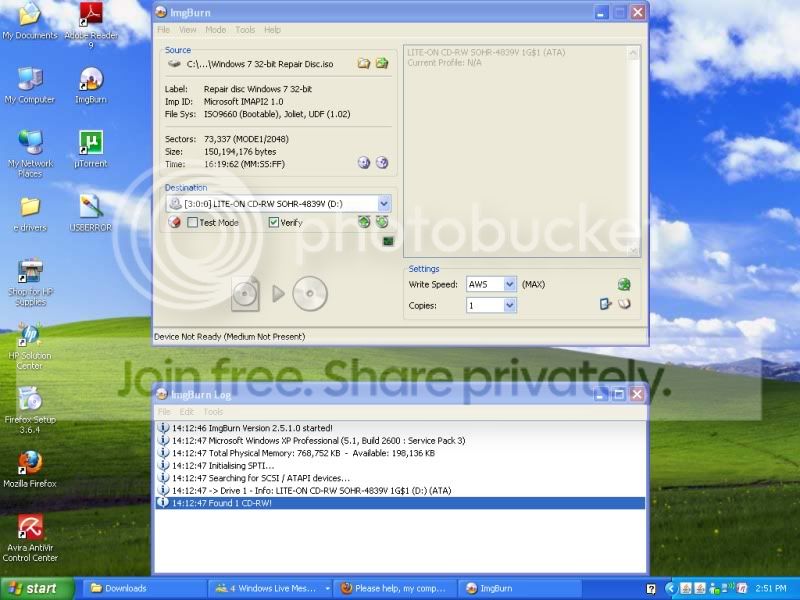Select Avira AntiVir Control Center icon
Viewport: 800px width, 600px height.
click(x=30, y=539)
